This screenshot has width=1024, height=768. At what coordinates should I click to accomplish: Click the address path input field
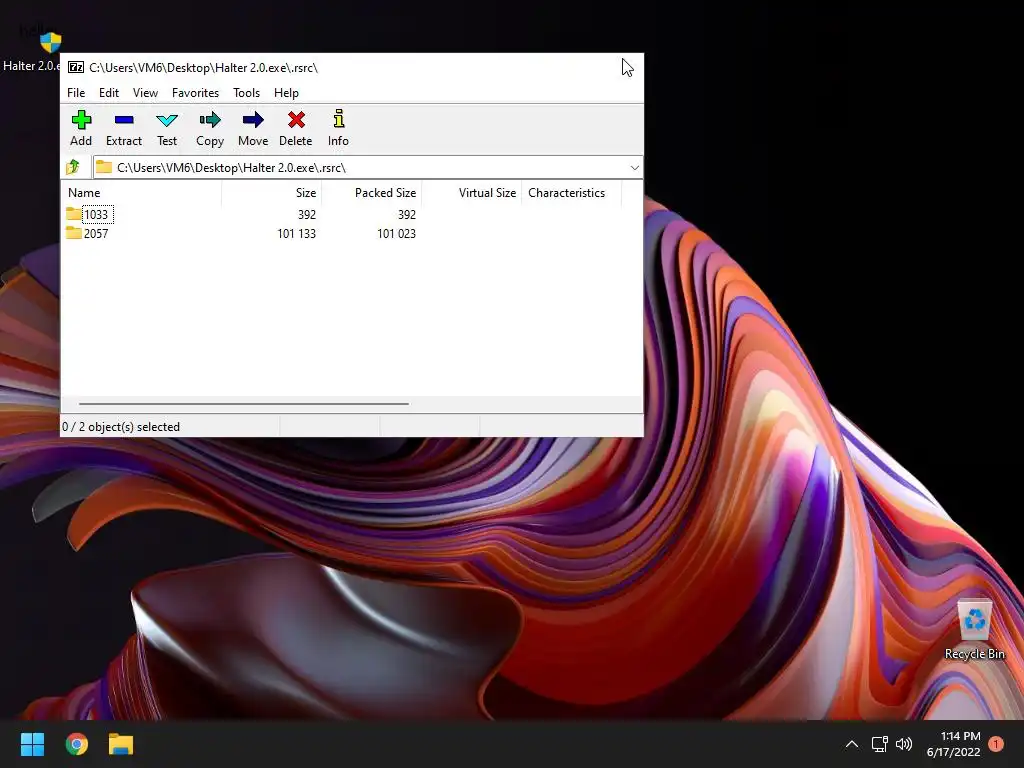(368, 168)
